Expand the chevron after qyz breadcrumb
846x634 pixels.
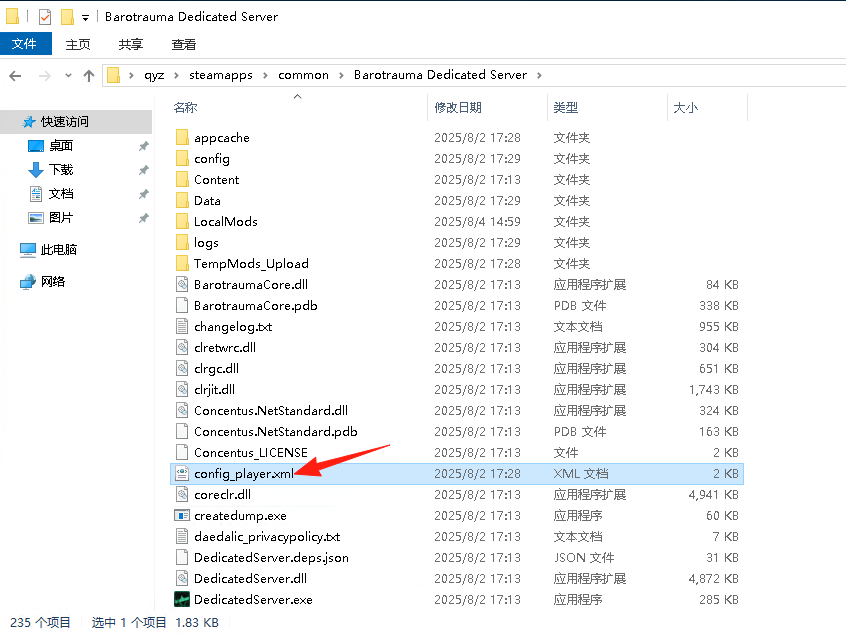point(176,76)
